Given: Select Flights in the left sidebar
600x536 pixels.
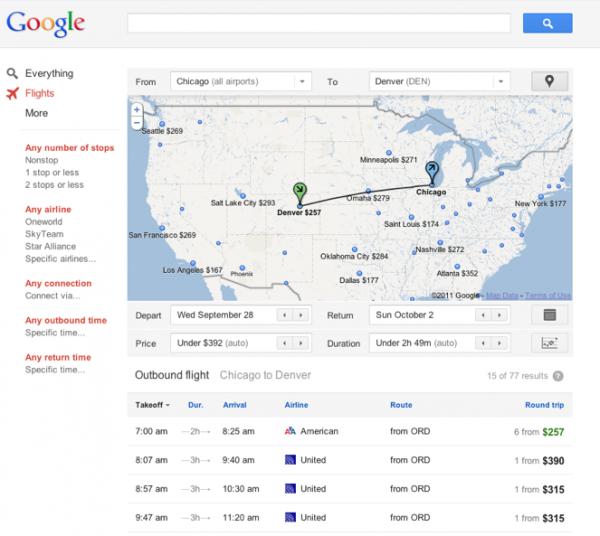Looking at the screenshot, I should click(39, 93).
